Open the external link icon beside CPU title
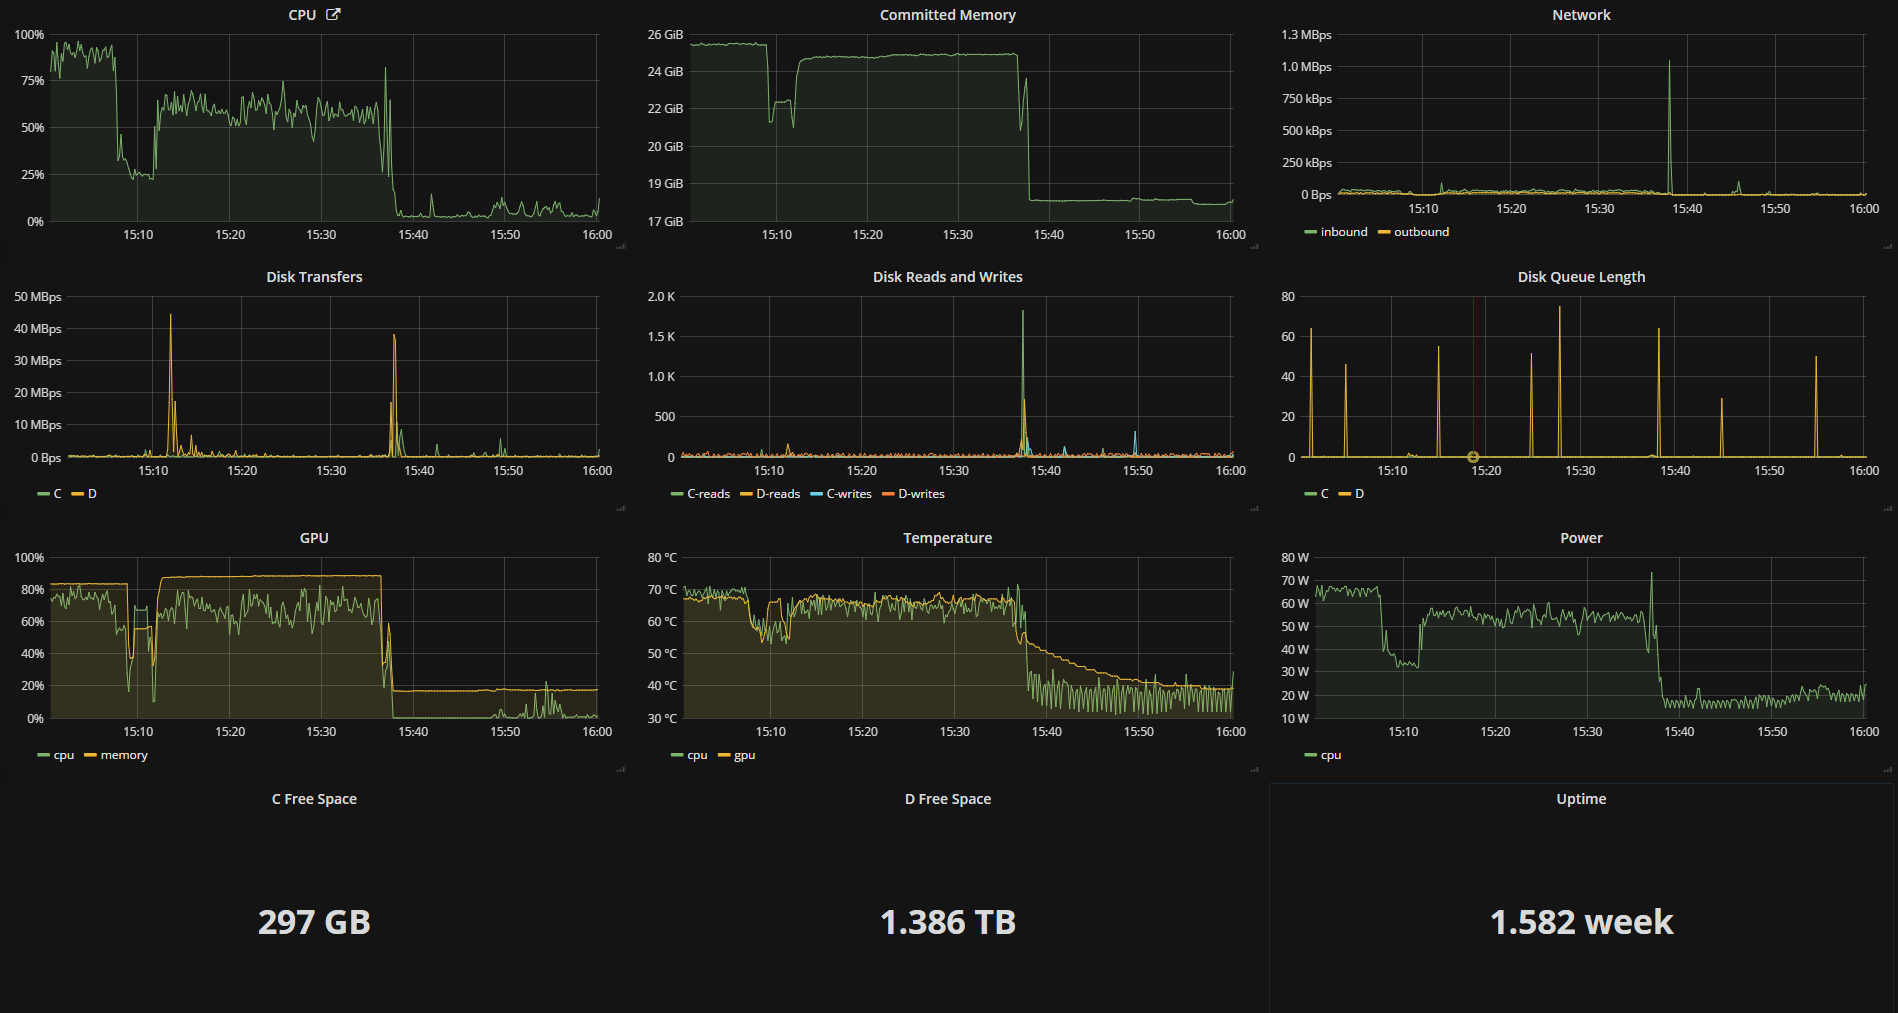1898x1013 pixels. [333, 14]
